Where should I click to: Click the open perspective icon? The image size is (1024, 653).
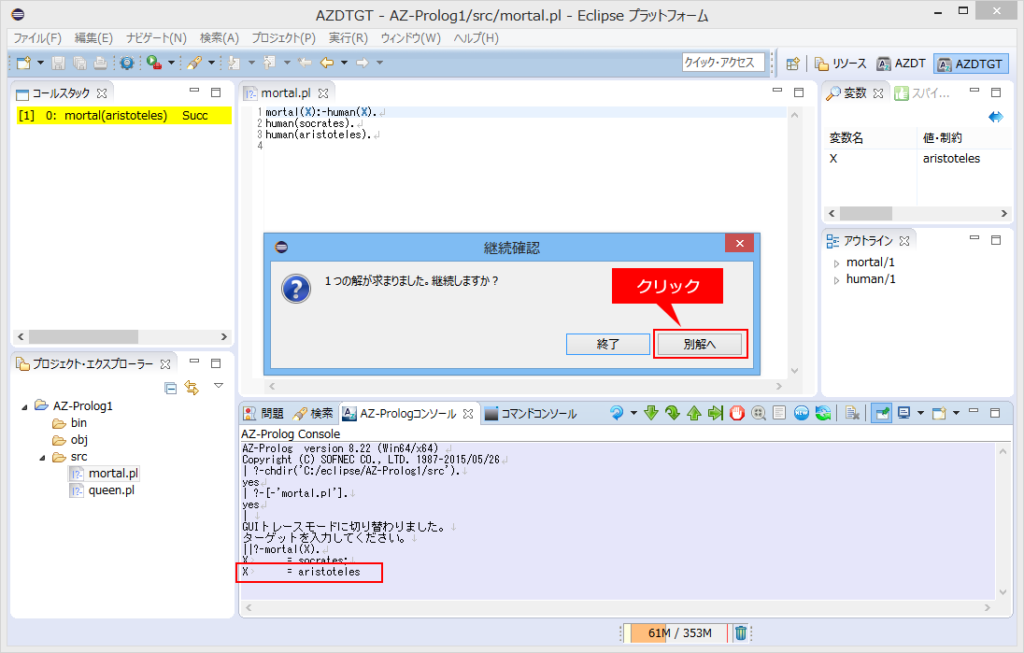pos(792,63)
